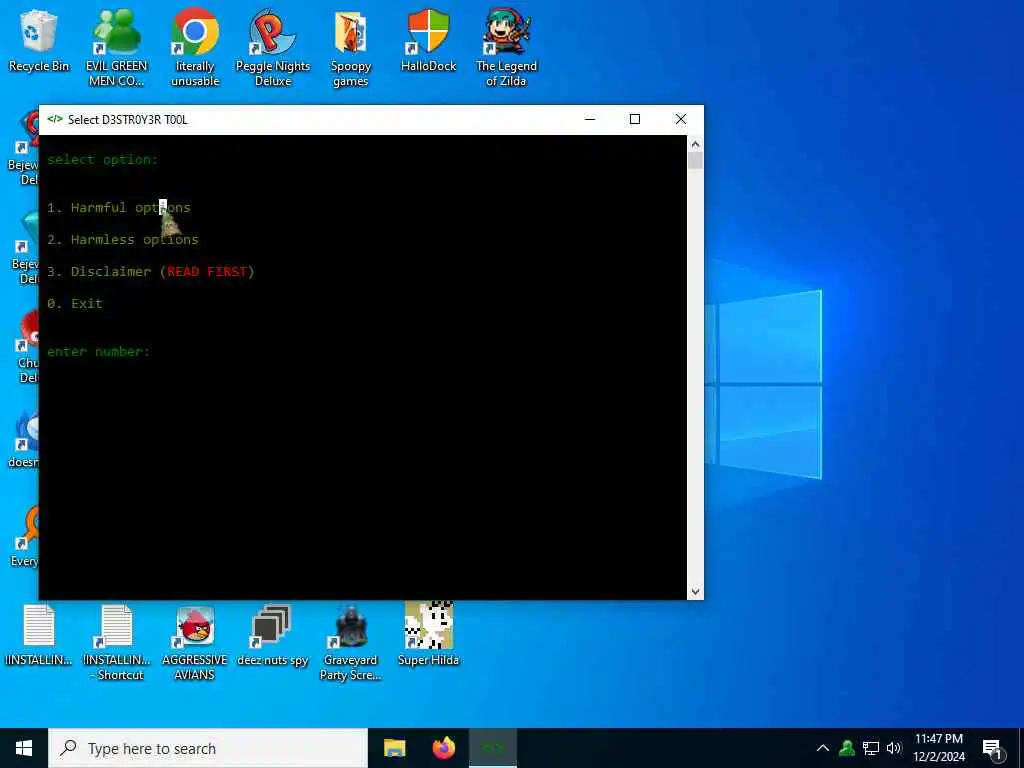
Task: Select the 'literally unusable' Chrome shortcut
Action: coord(195,48)
